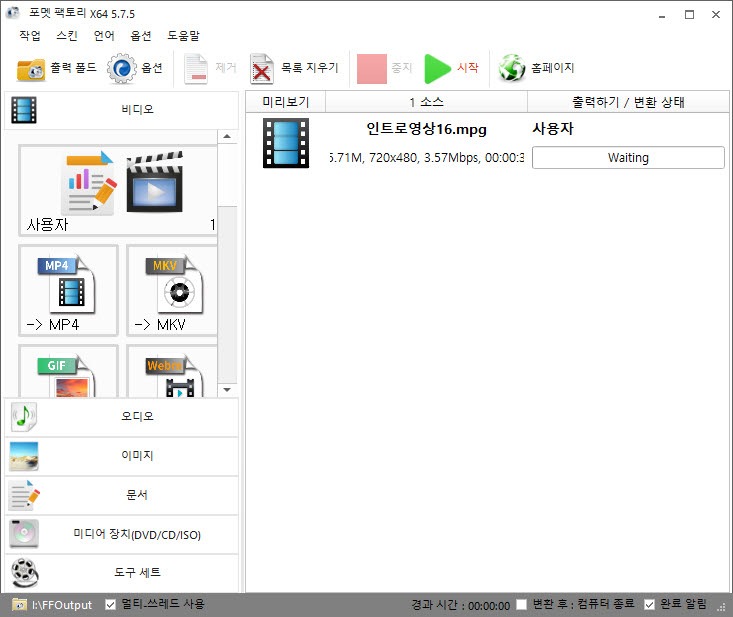
Task: Toggle 멀티.스레드 사용 checkbox
Action: [111, 605]
